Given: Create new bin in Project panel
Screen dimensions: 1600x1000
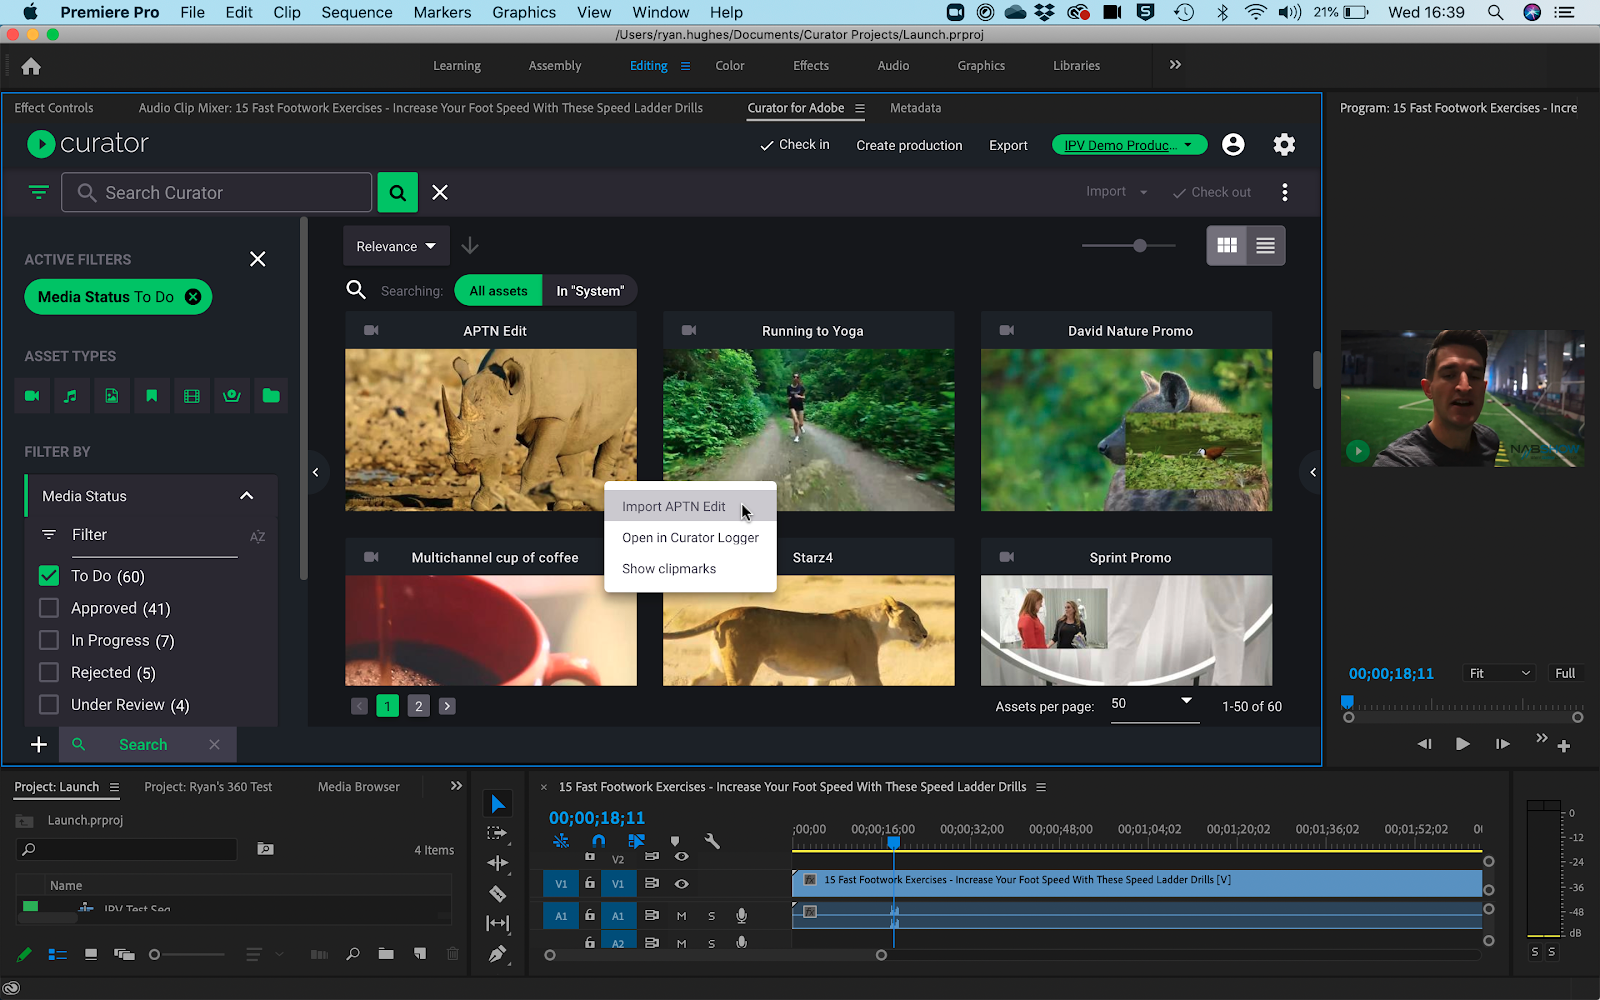Looking at the screenshot, I should pos(386,954).
